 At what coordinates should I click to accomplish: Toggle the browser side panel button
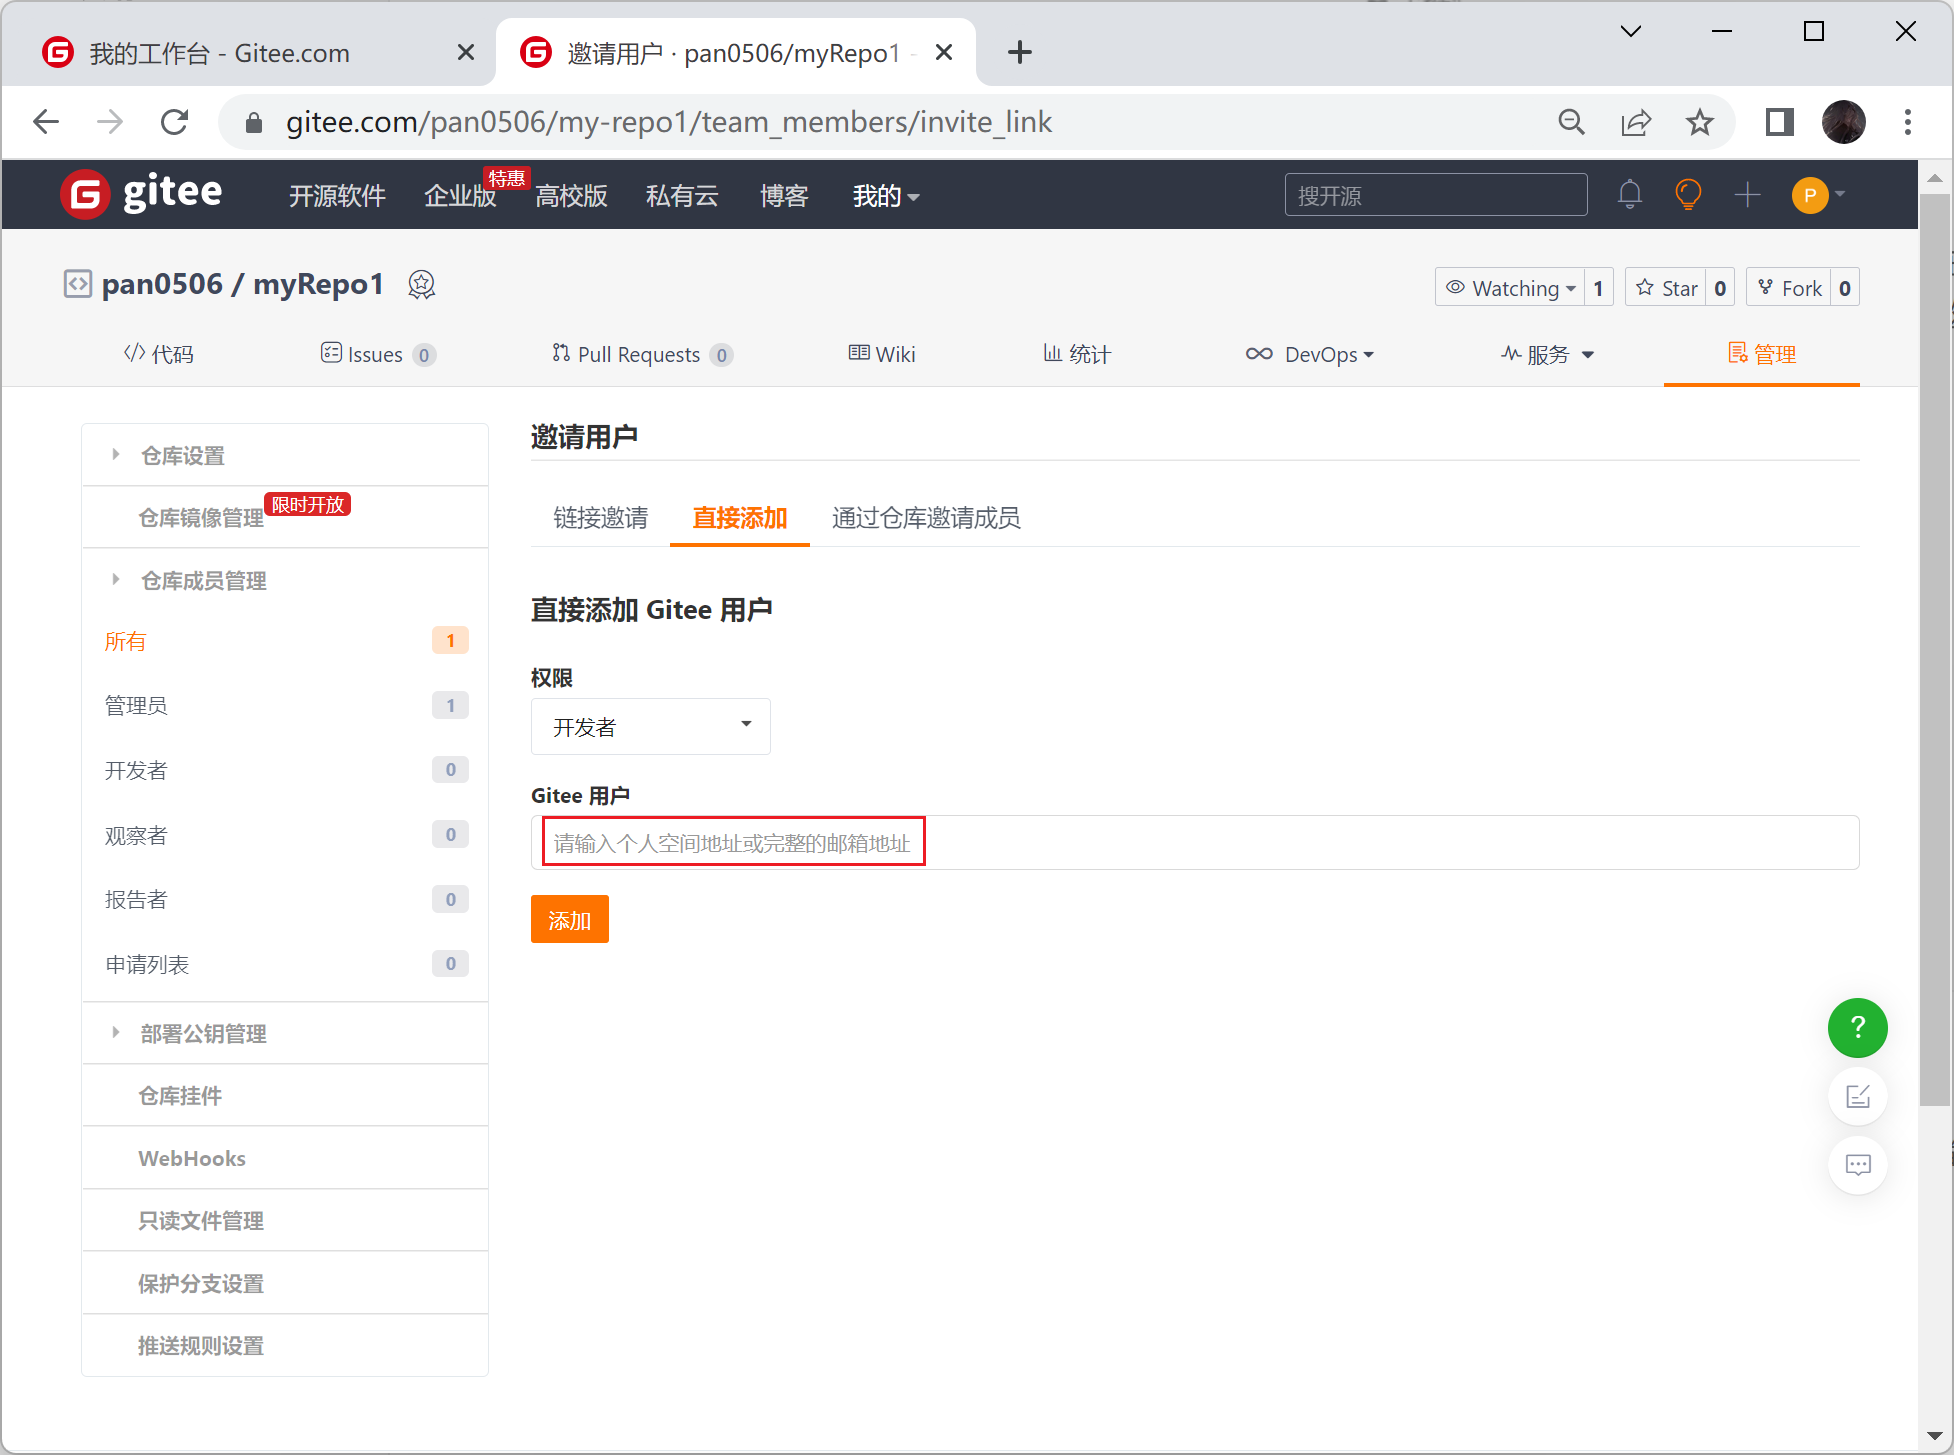click(1779, 123)
